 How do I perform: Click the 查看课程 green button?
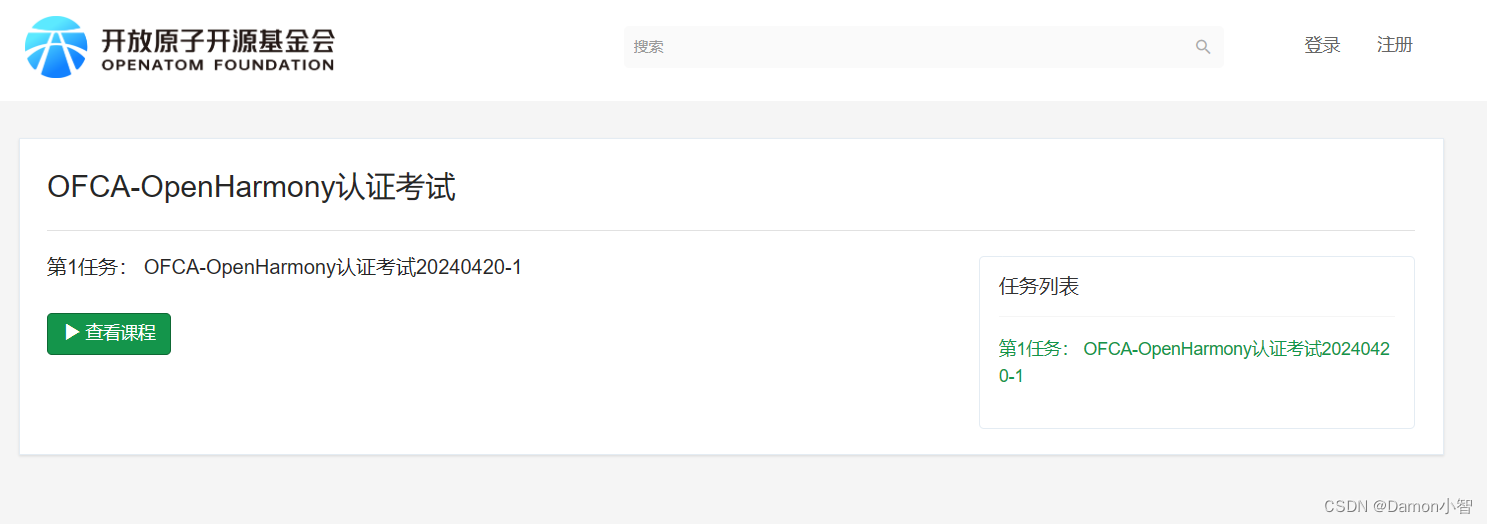click(x=109, y=334)
